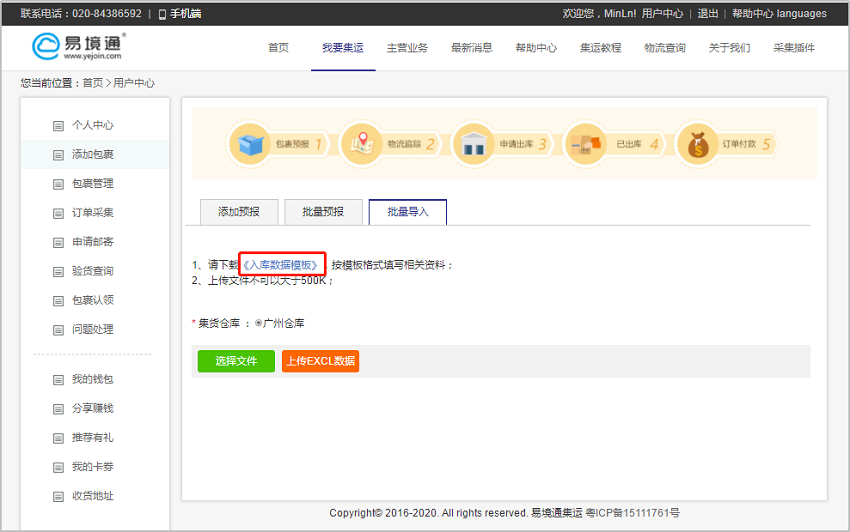Click the 退出 logout link
This screenshot has height=532, width=850.
(707, 14)
